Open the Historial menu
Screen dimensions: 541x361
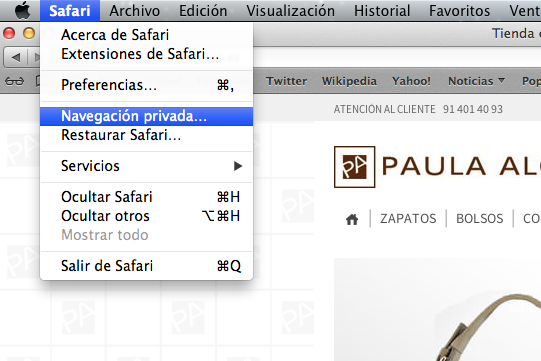pyautogui.click(x=382, y=11)
